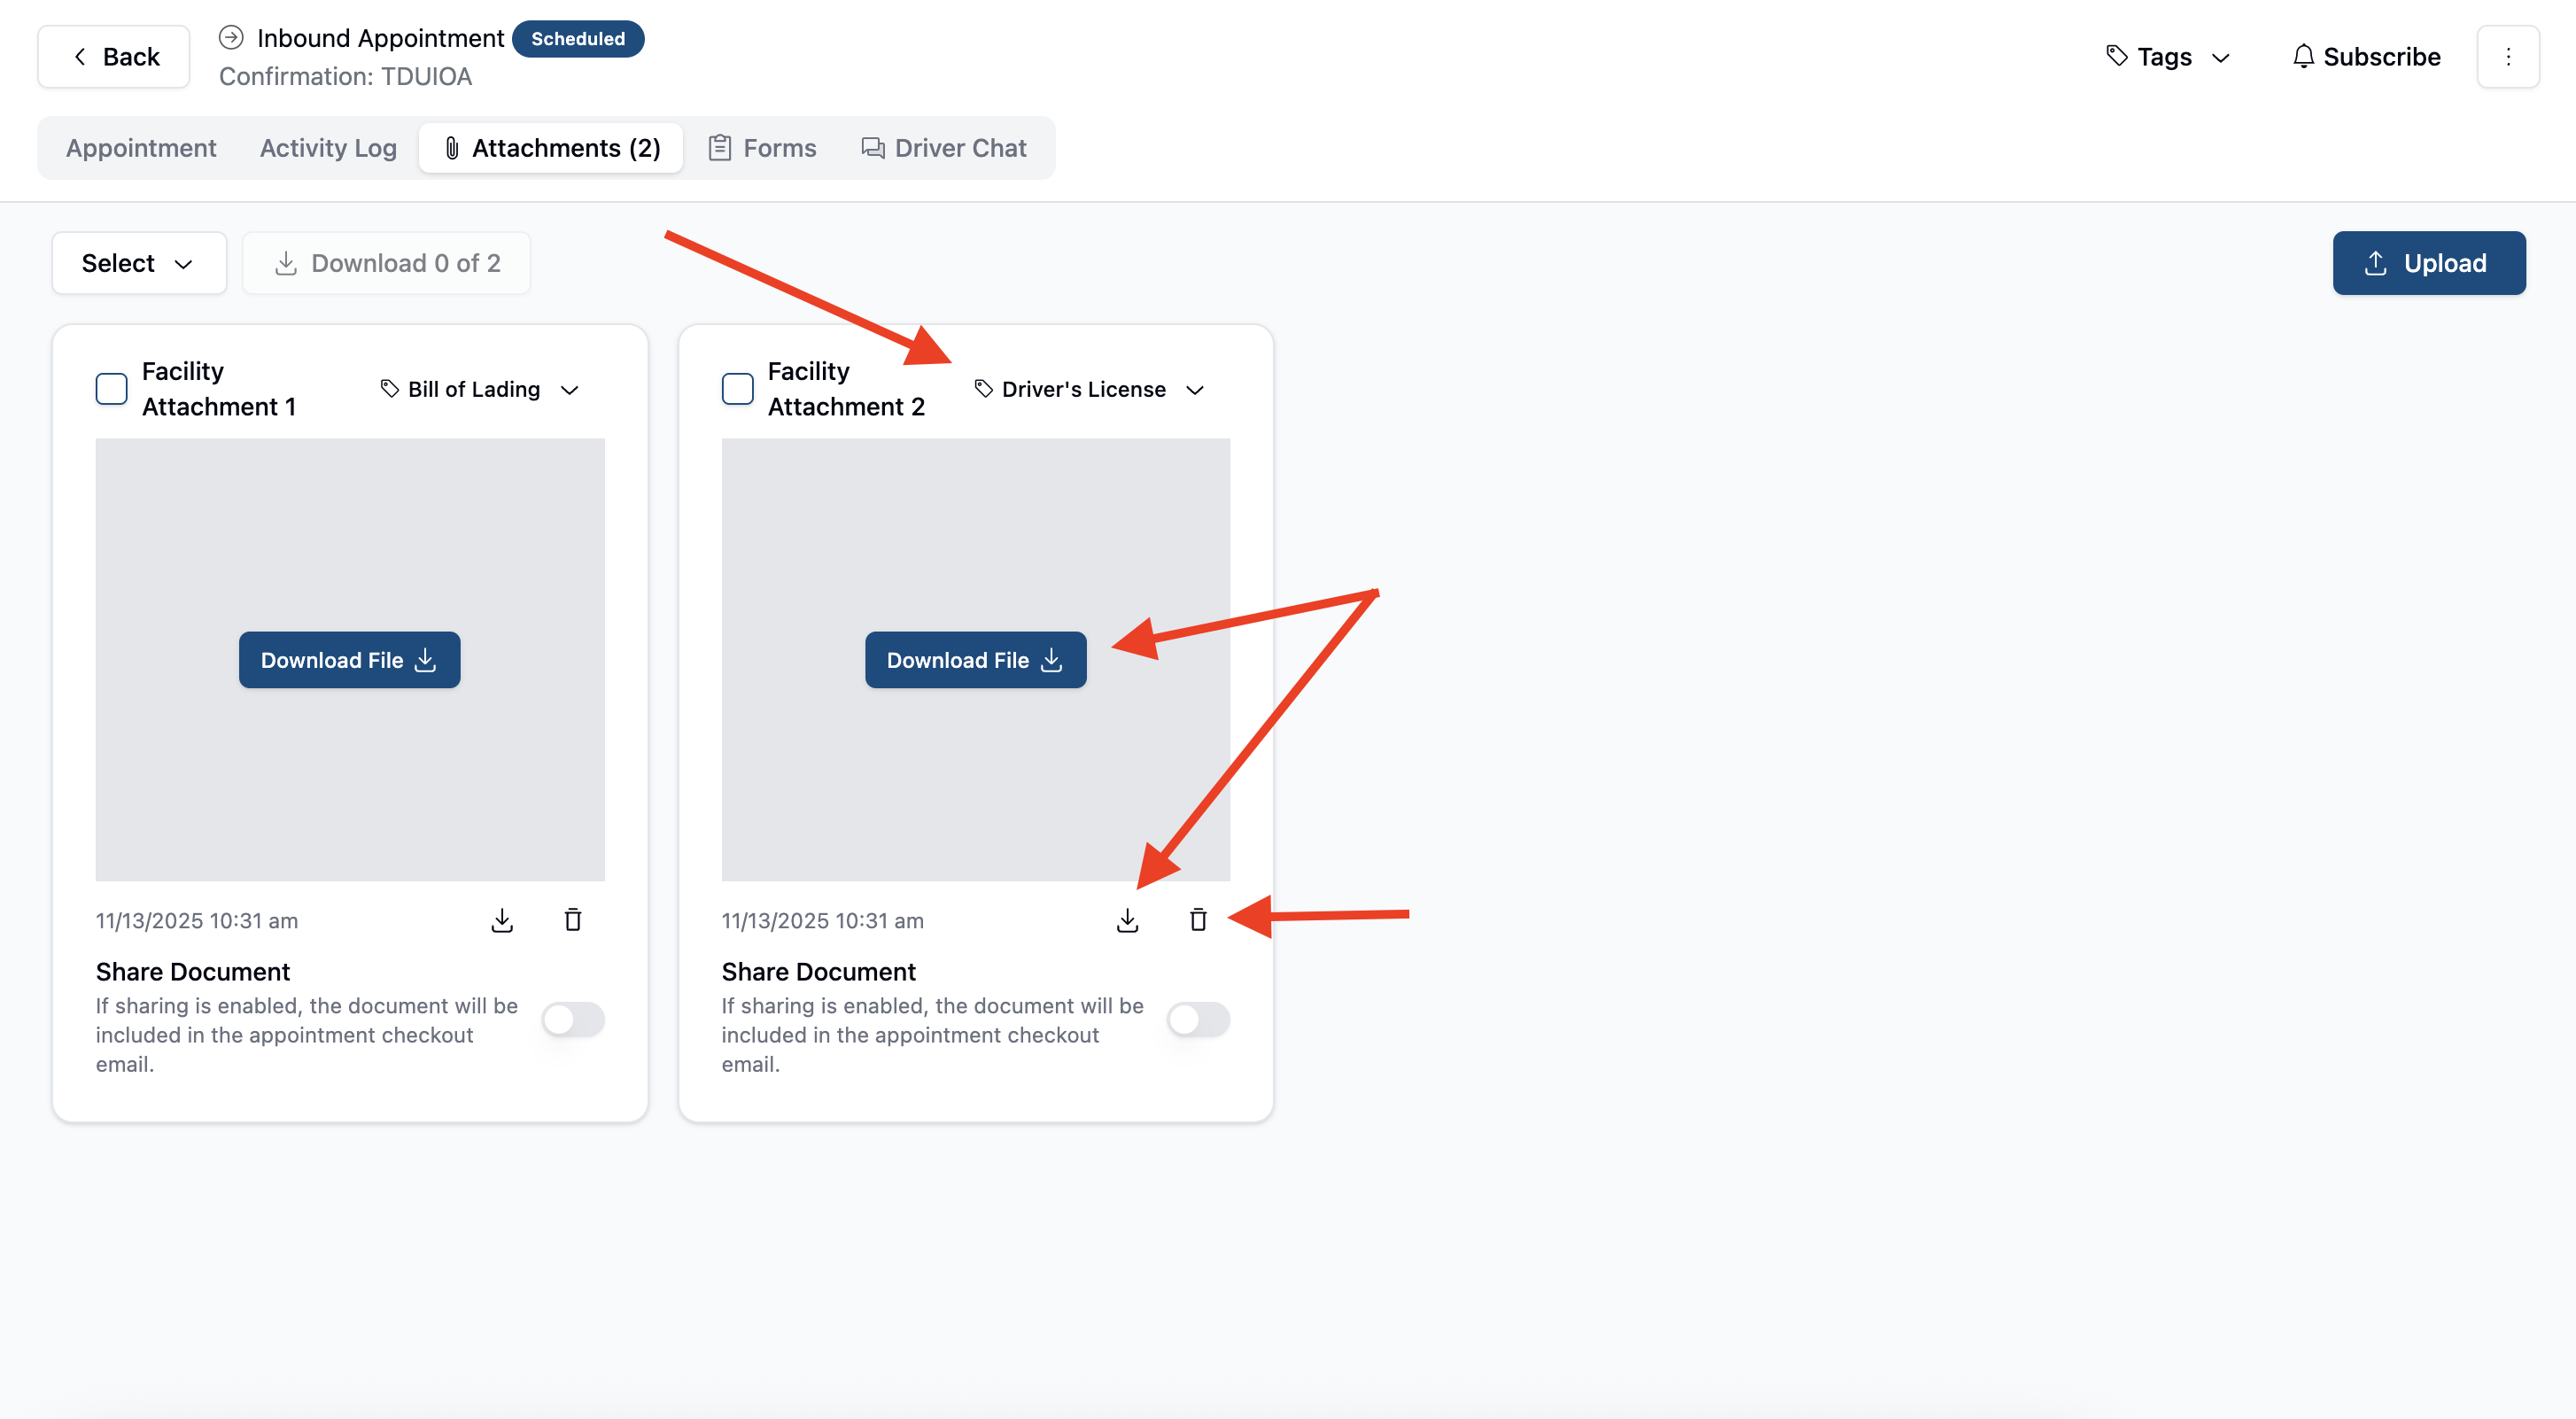Expand the Select dropdown
The height and width of the screenshot is (1419, 2576).
click(x=139, y=263)
